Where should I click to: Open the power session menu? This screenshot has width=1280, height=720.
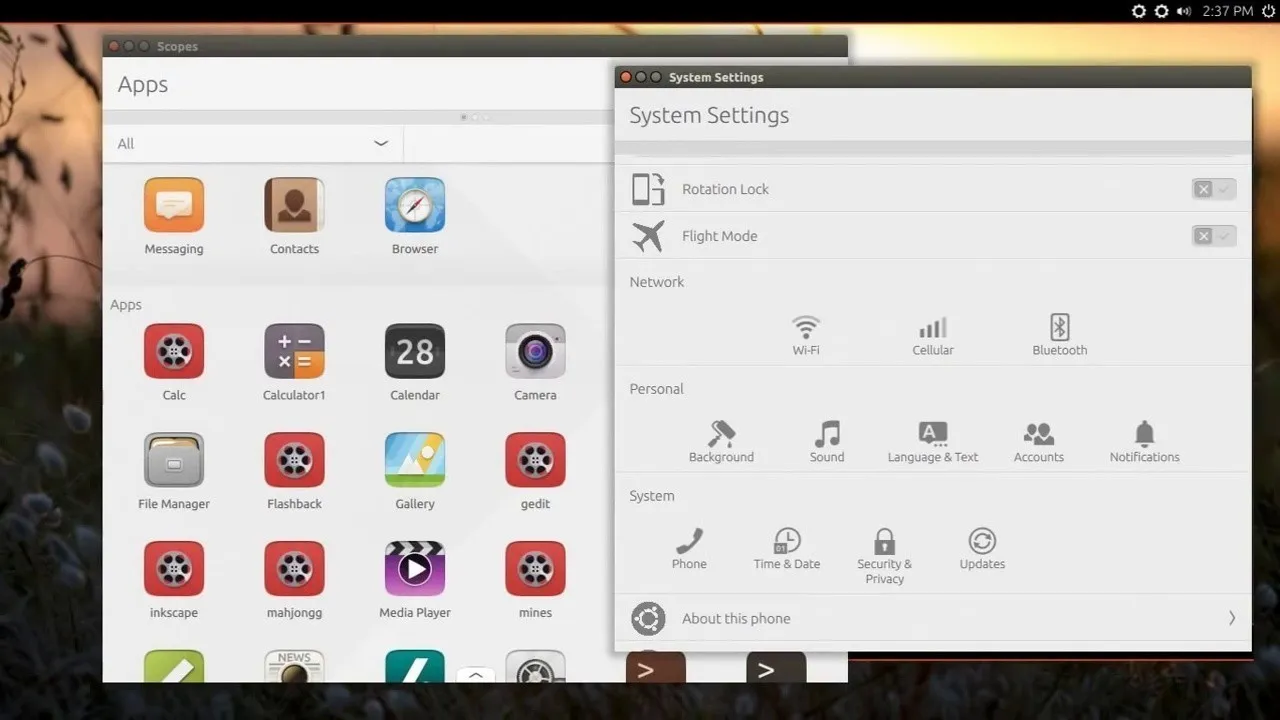tap(1268, 11)
